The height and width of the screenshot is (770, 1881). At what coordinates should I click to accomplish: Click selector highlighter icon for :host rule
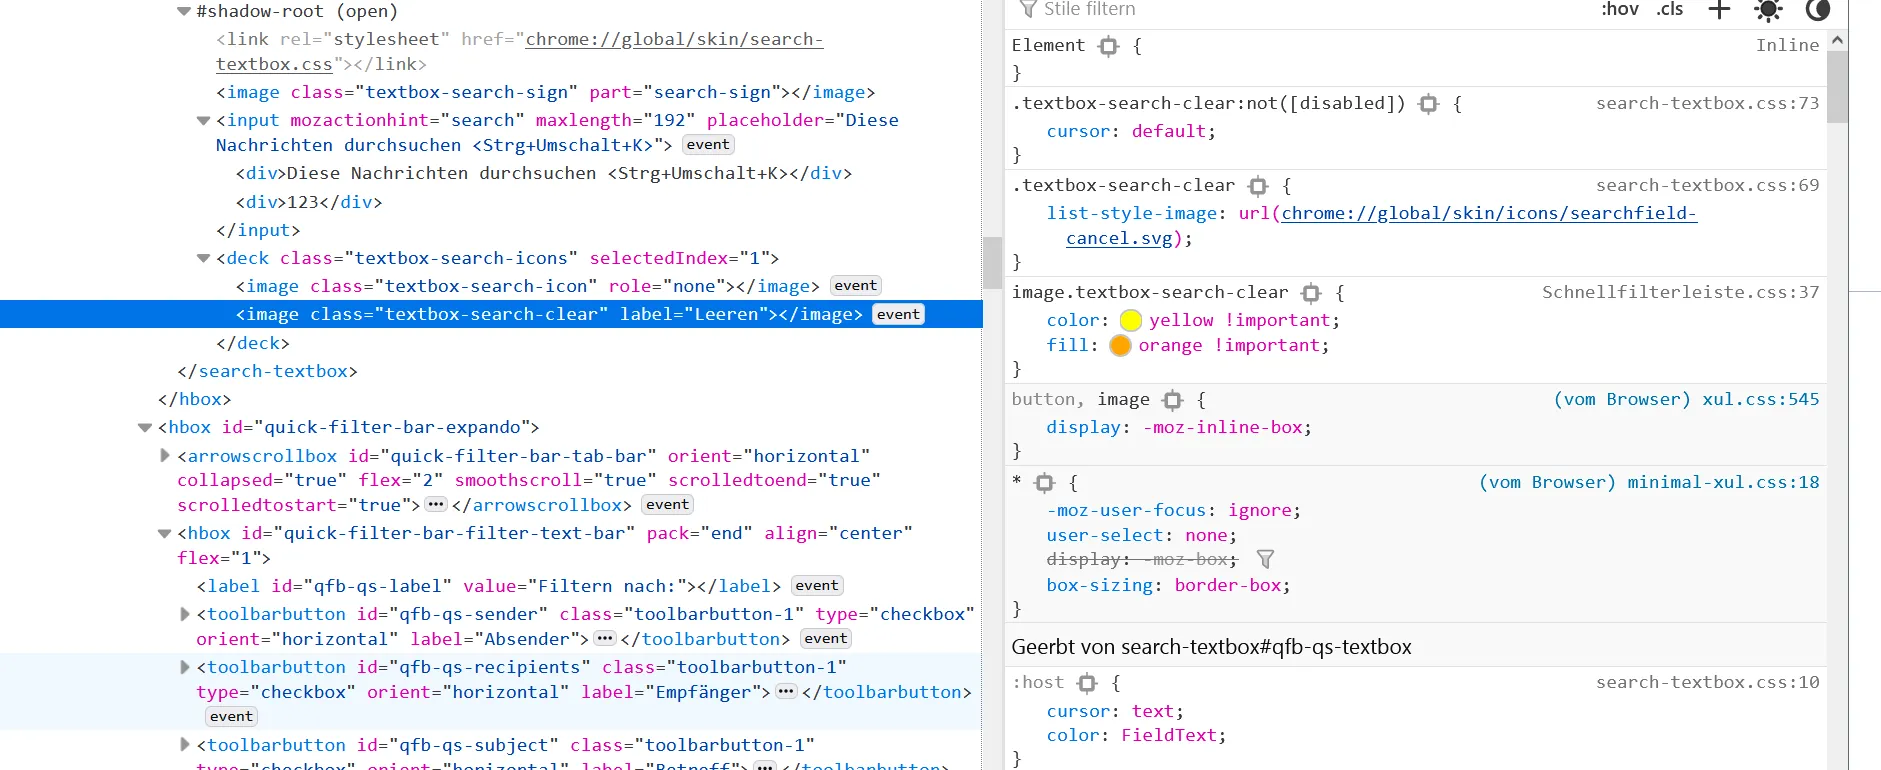(x=1087, y=683)
